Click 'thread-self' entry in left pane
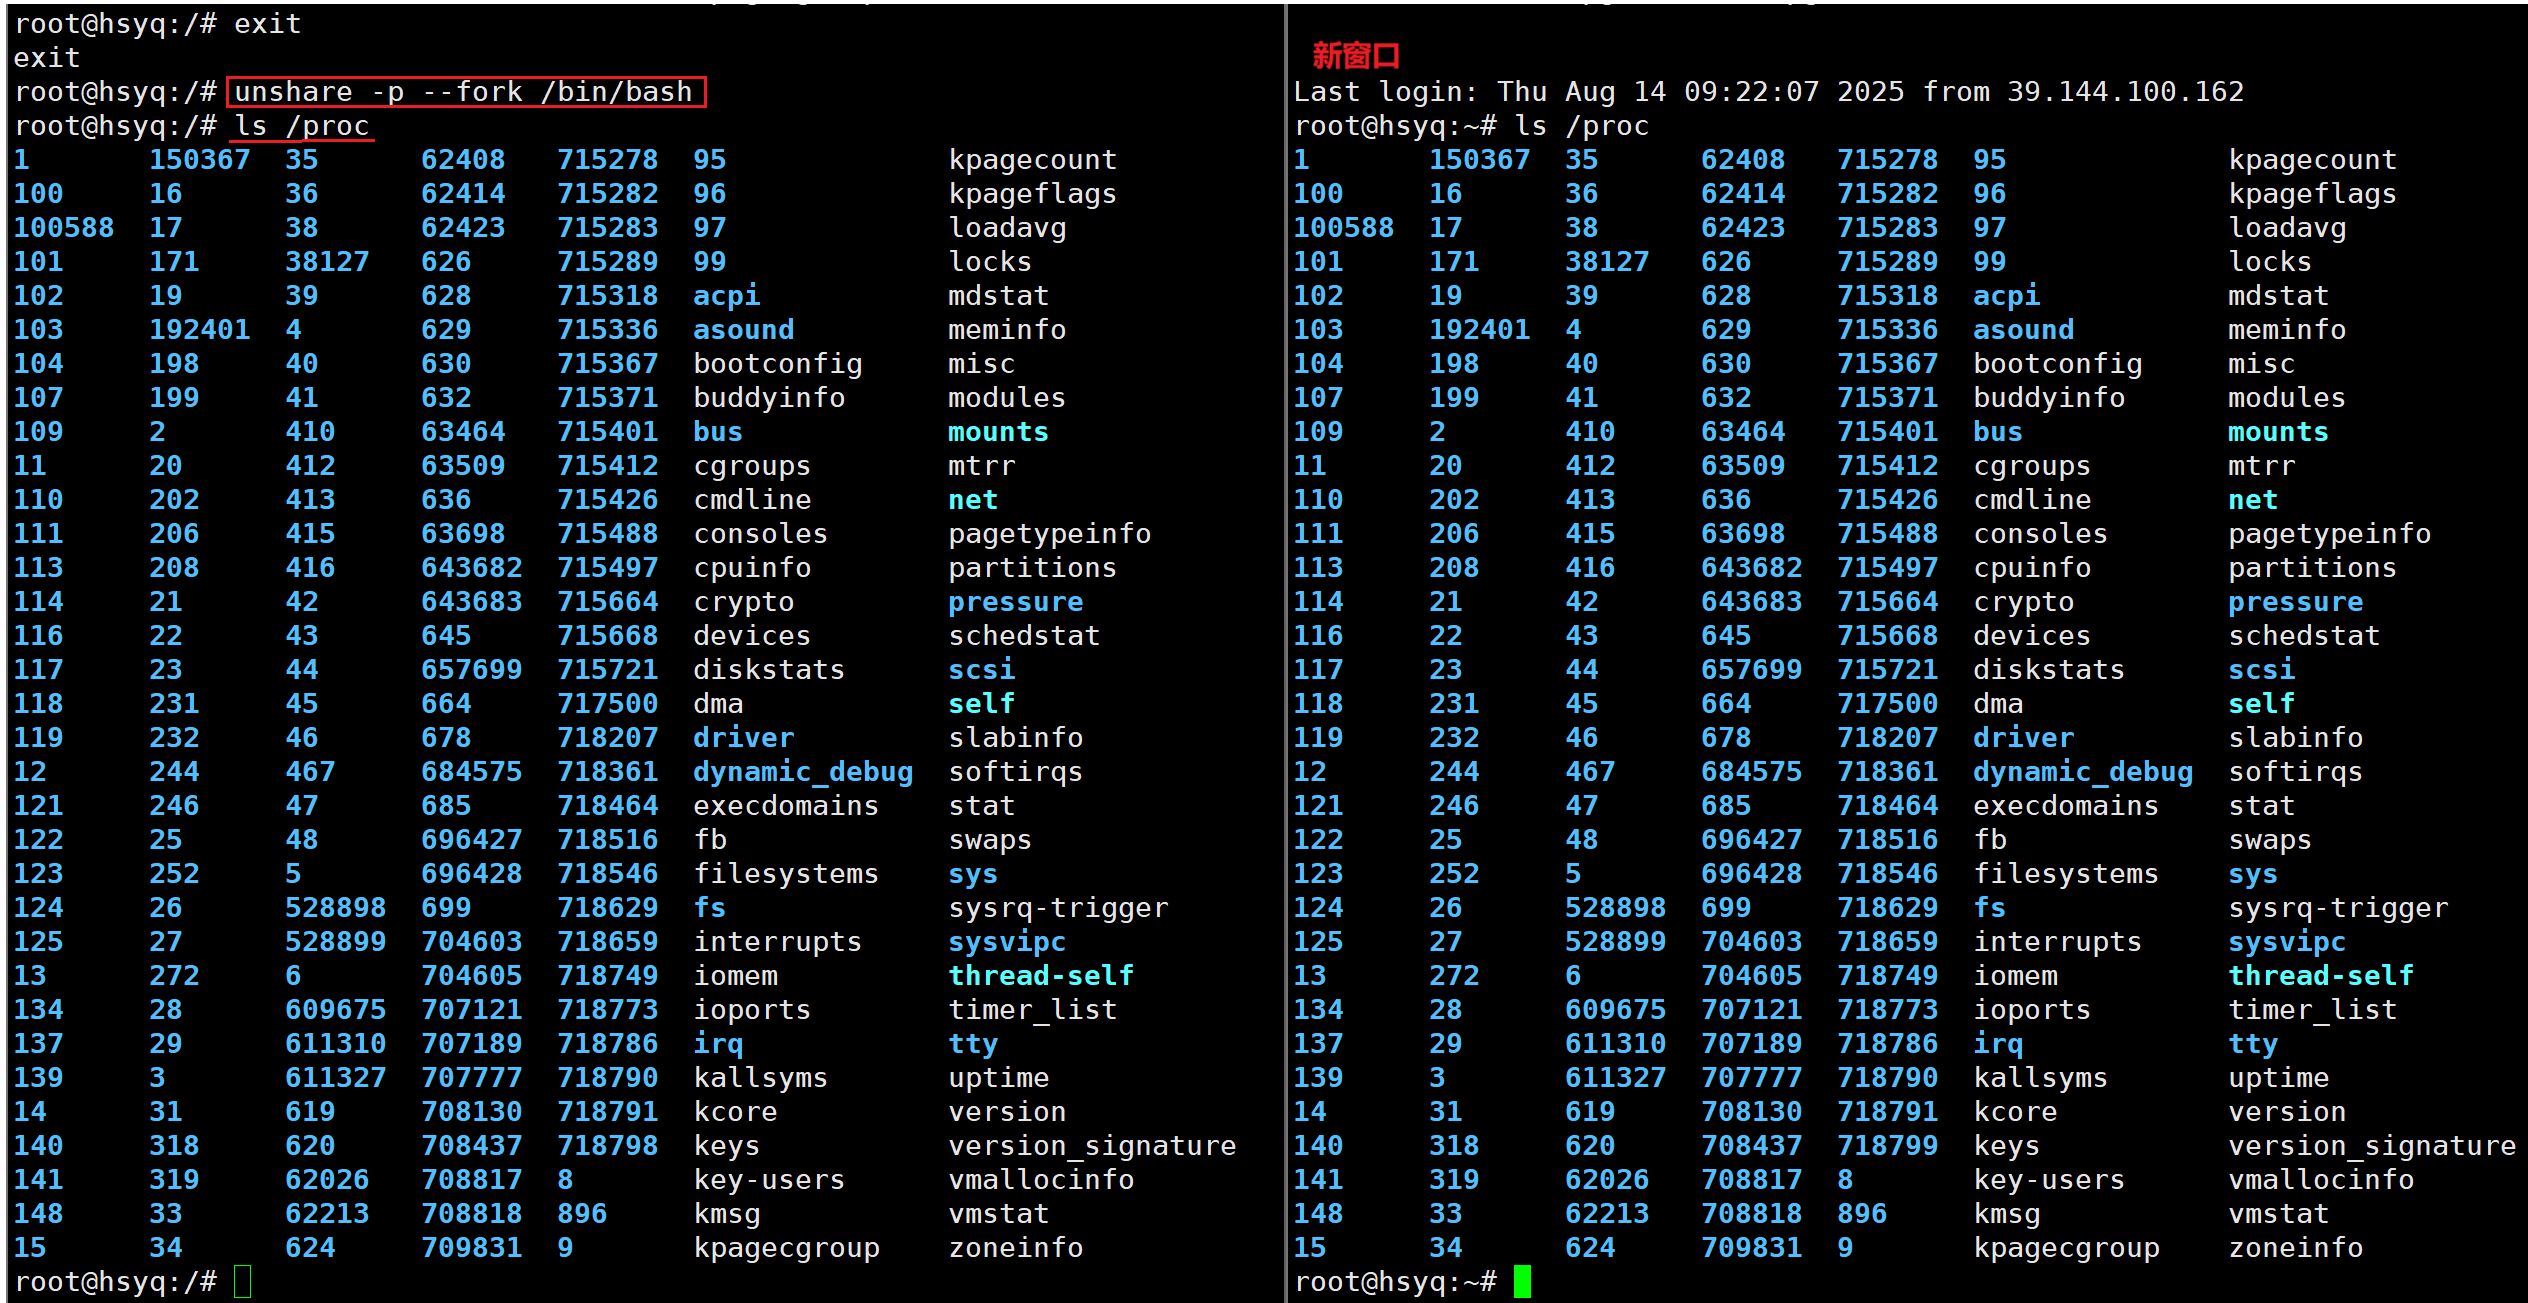Image resolution: width=2528 pixels, height=1303 pixels. click(x=1040, y=975)
